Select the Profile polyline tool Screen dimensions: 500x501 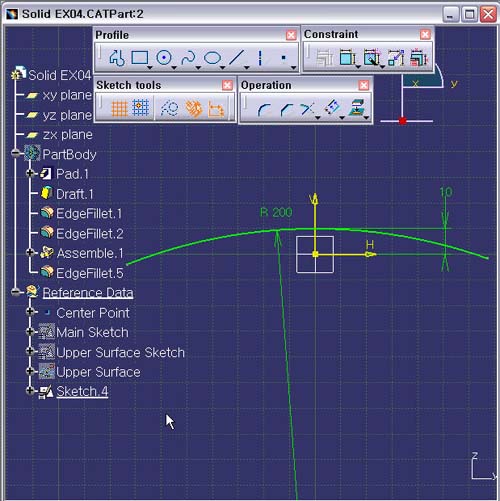tap(117, 58)
